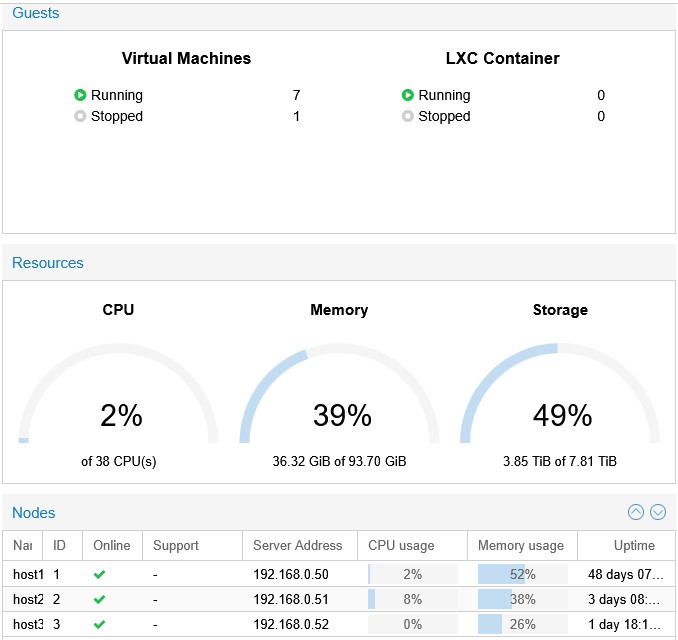This screenshot has height=640, width=678.
Task: Click the Online column header
Action: pyautogui.click(x=111, y=546)
